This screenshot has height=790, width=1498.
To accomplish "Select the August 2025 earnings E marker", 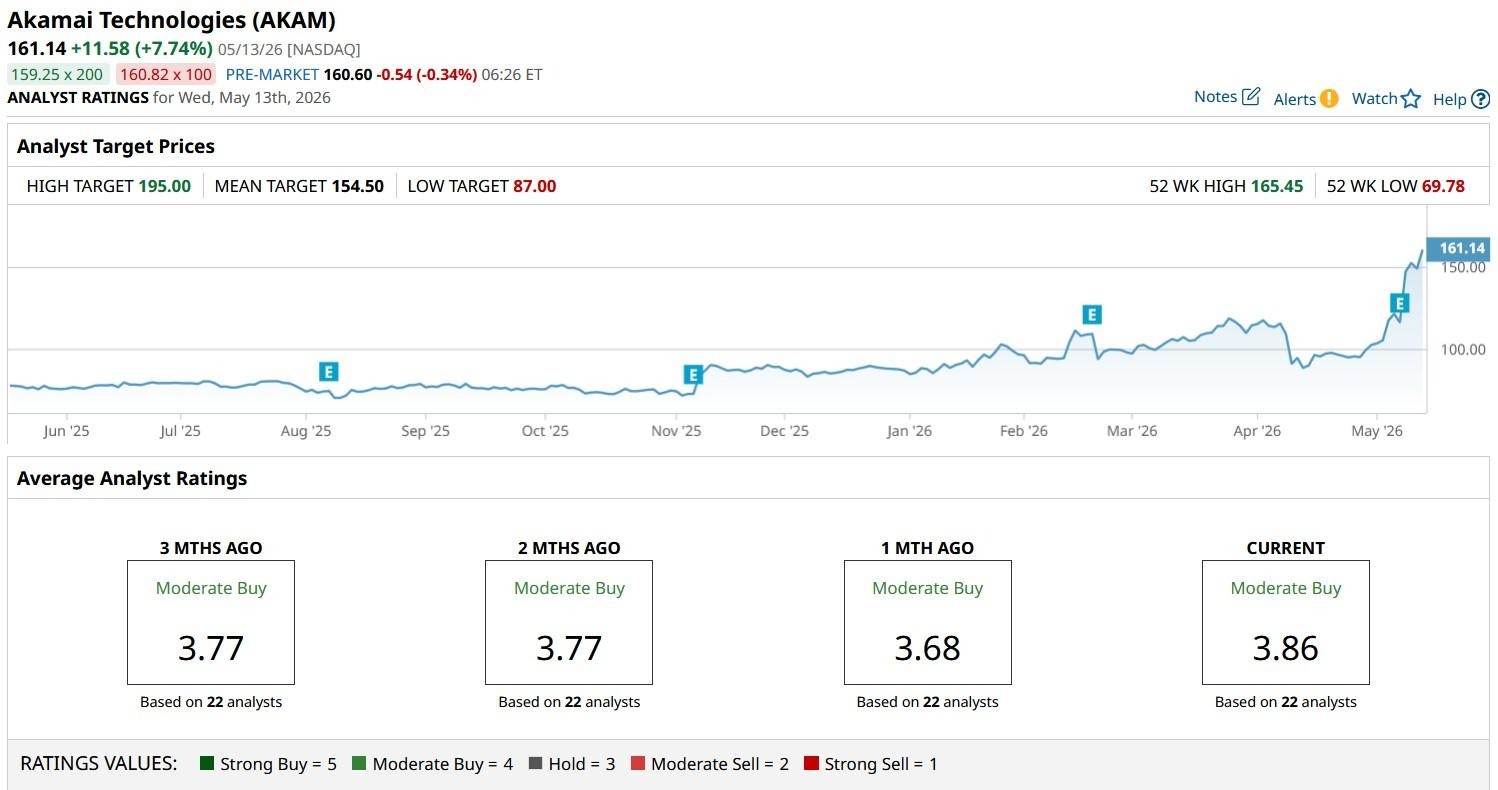I will coord(328,372).
